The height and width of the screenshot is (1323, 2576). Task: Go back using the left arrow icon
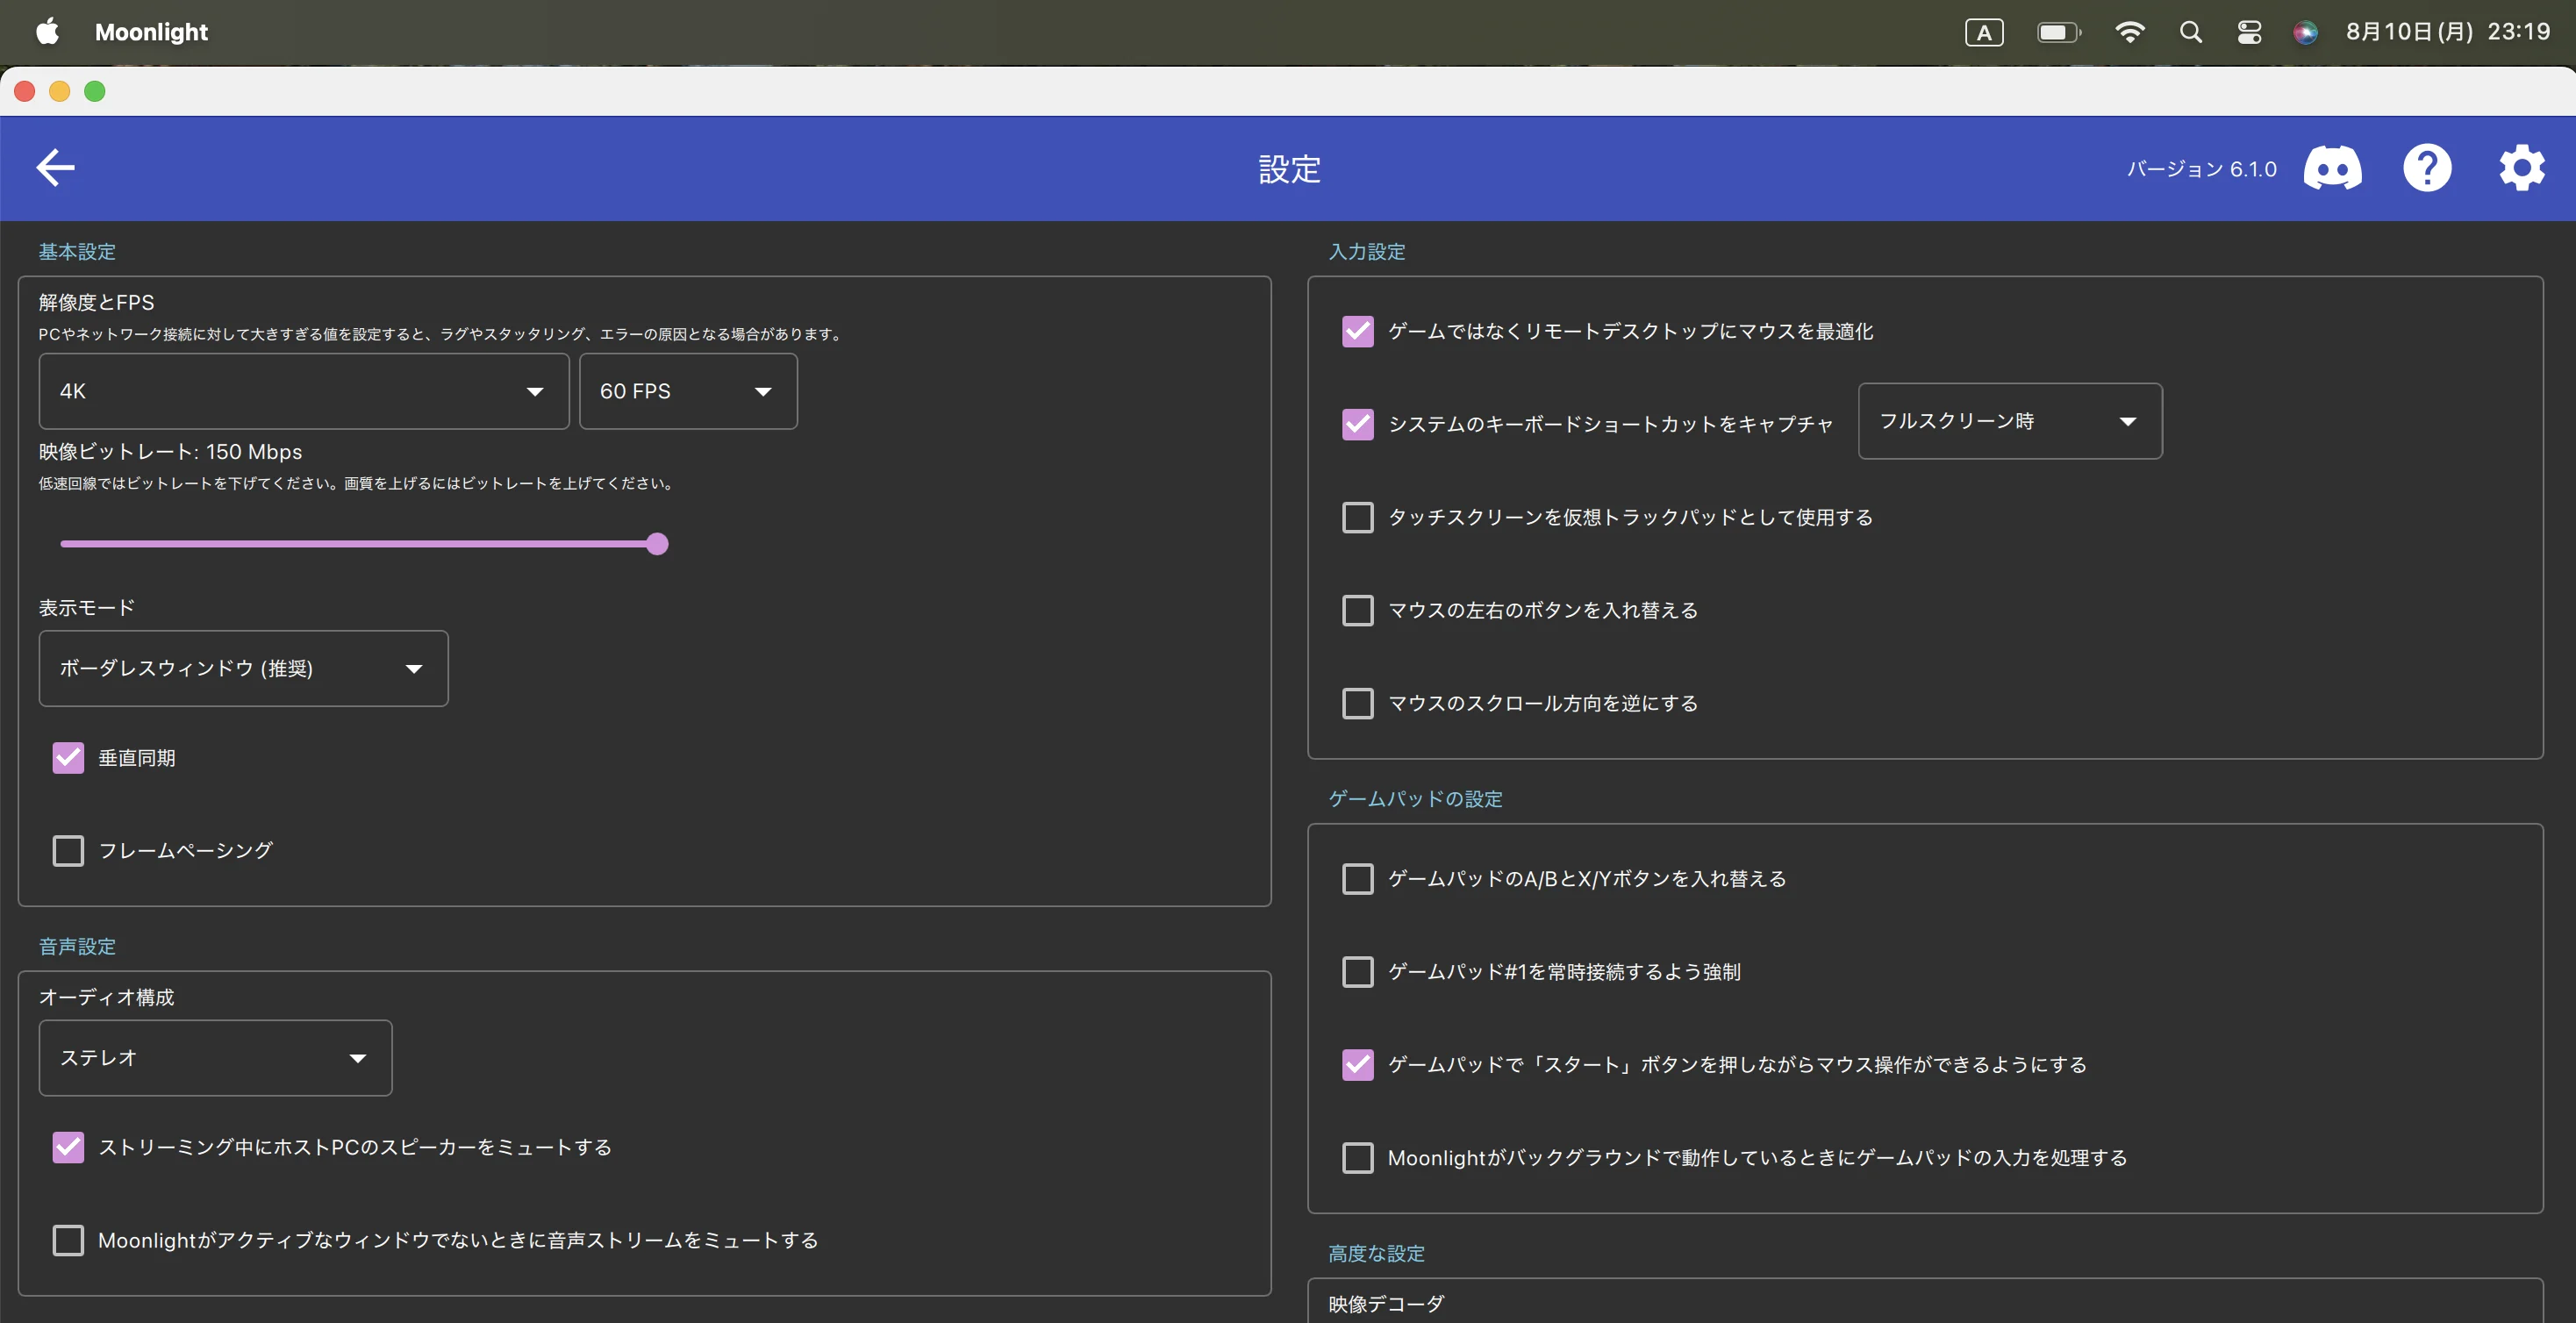point(55,167)
